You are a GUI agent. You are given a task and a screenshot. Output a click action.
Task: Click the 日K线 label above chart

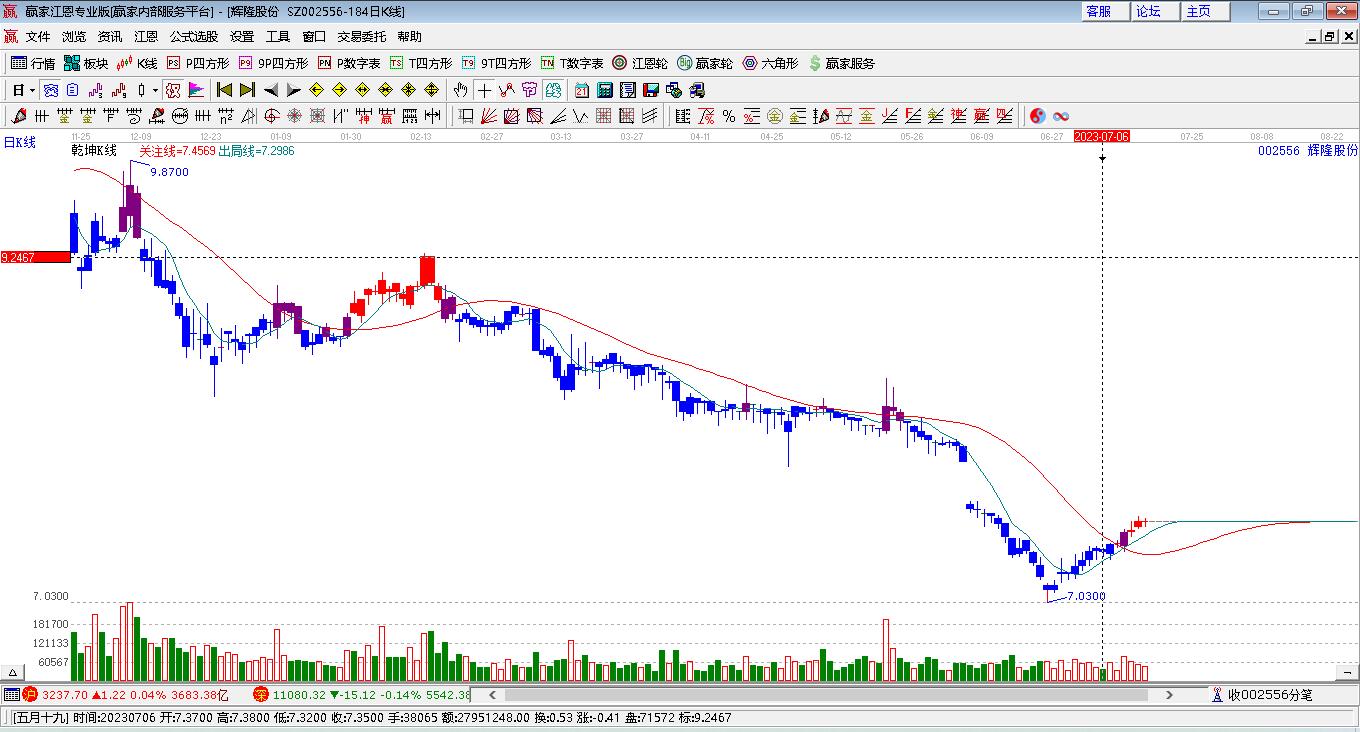pos(19,143)
